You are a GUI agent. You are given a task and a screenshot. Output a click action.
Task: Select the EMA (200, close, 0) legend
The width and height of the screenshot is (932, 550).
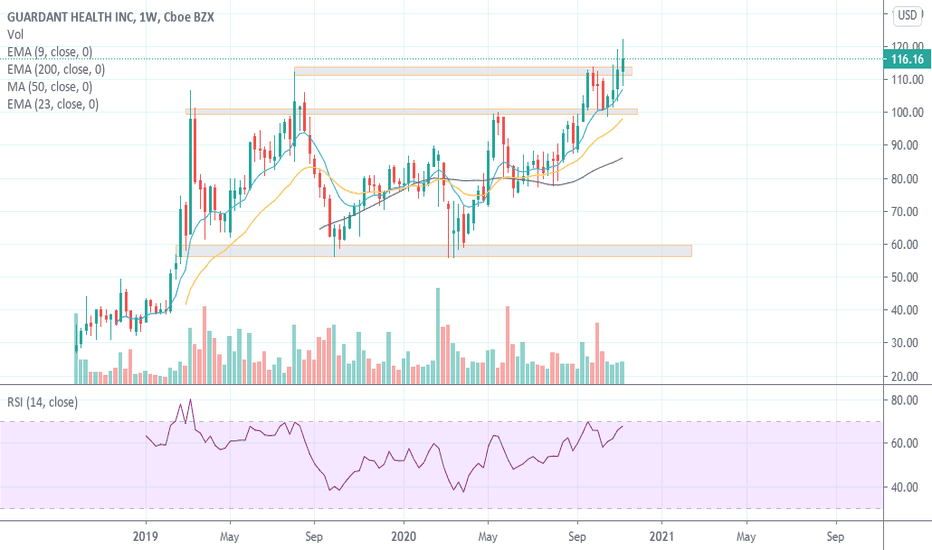[x=56, y=70]
